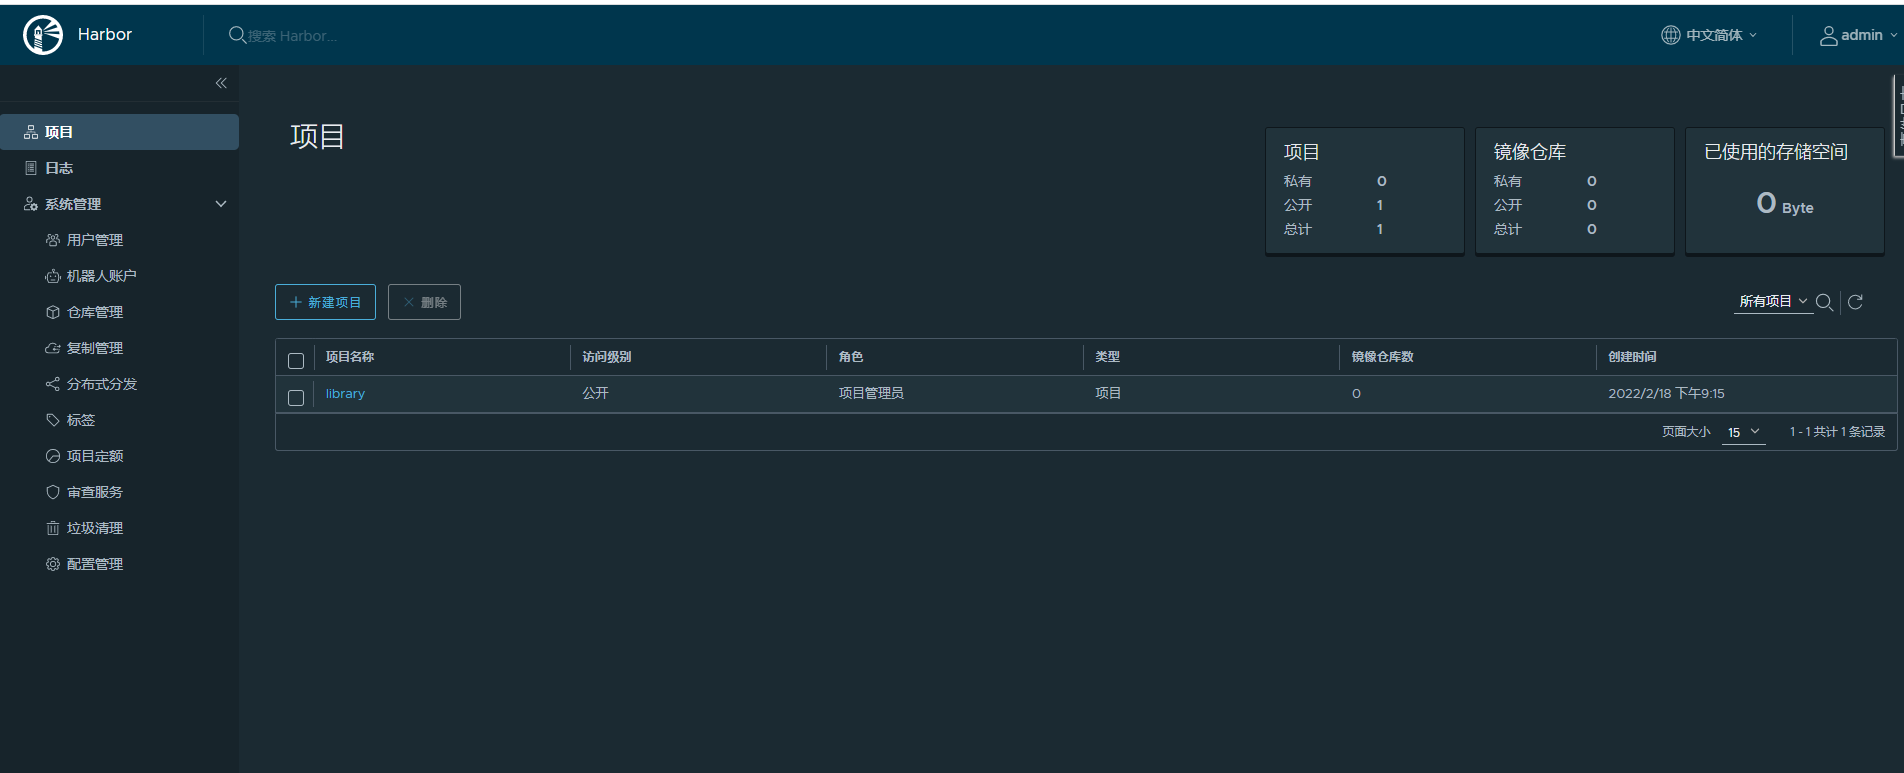Open the page size dropdown showing 15
The width and height of the screenshot is (1904, 773).
(1742, 432)
